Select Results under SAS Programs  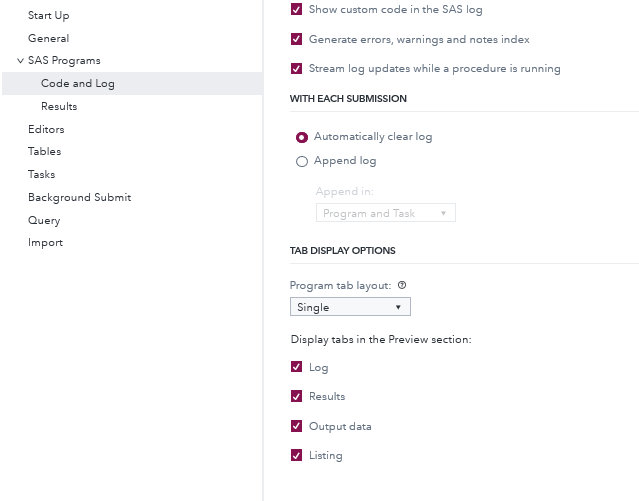[59, 106]
